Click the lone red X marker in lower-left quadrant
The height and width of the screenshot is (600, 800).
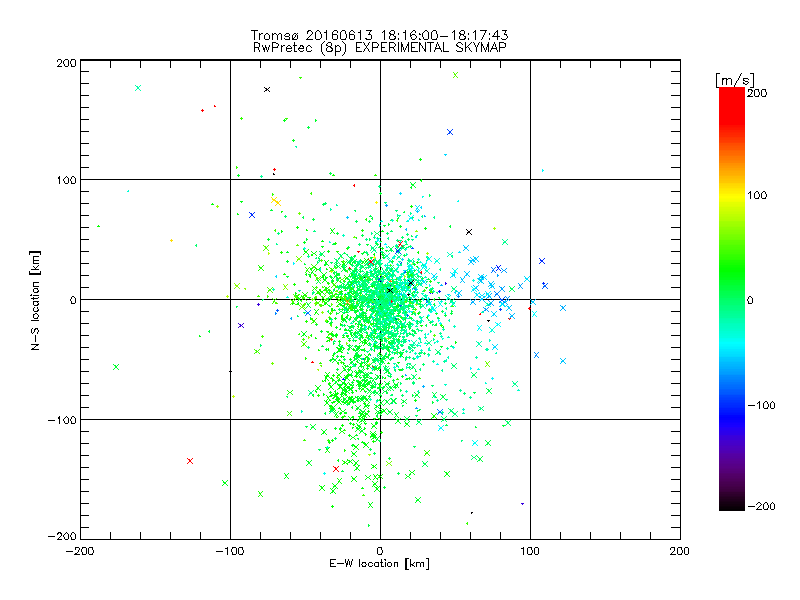pyautogui.click(x=190, y=461)
